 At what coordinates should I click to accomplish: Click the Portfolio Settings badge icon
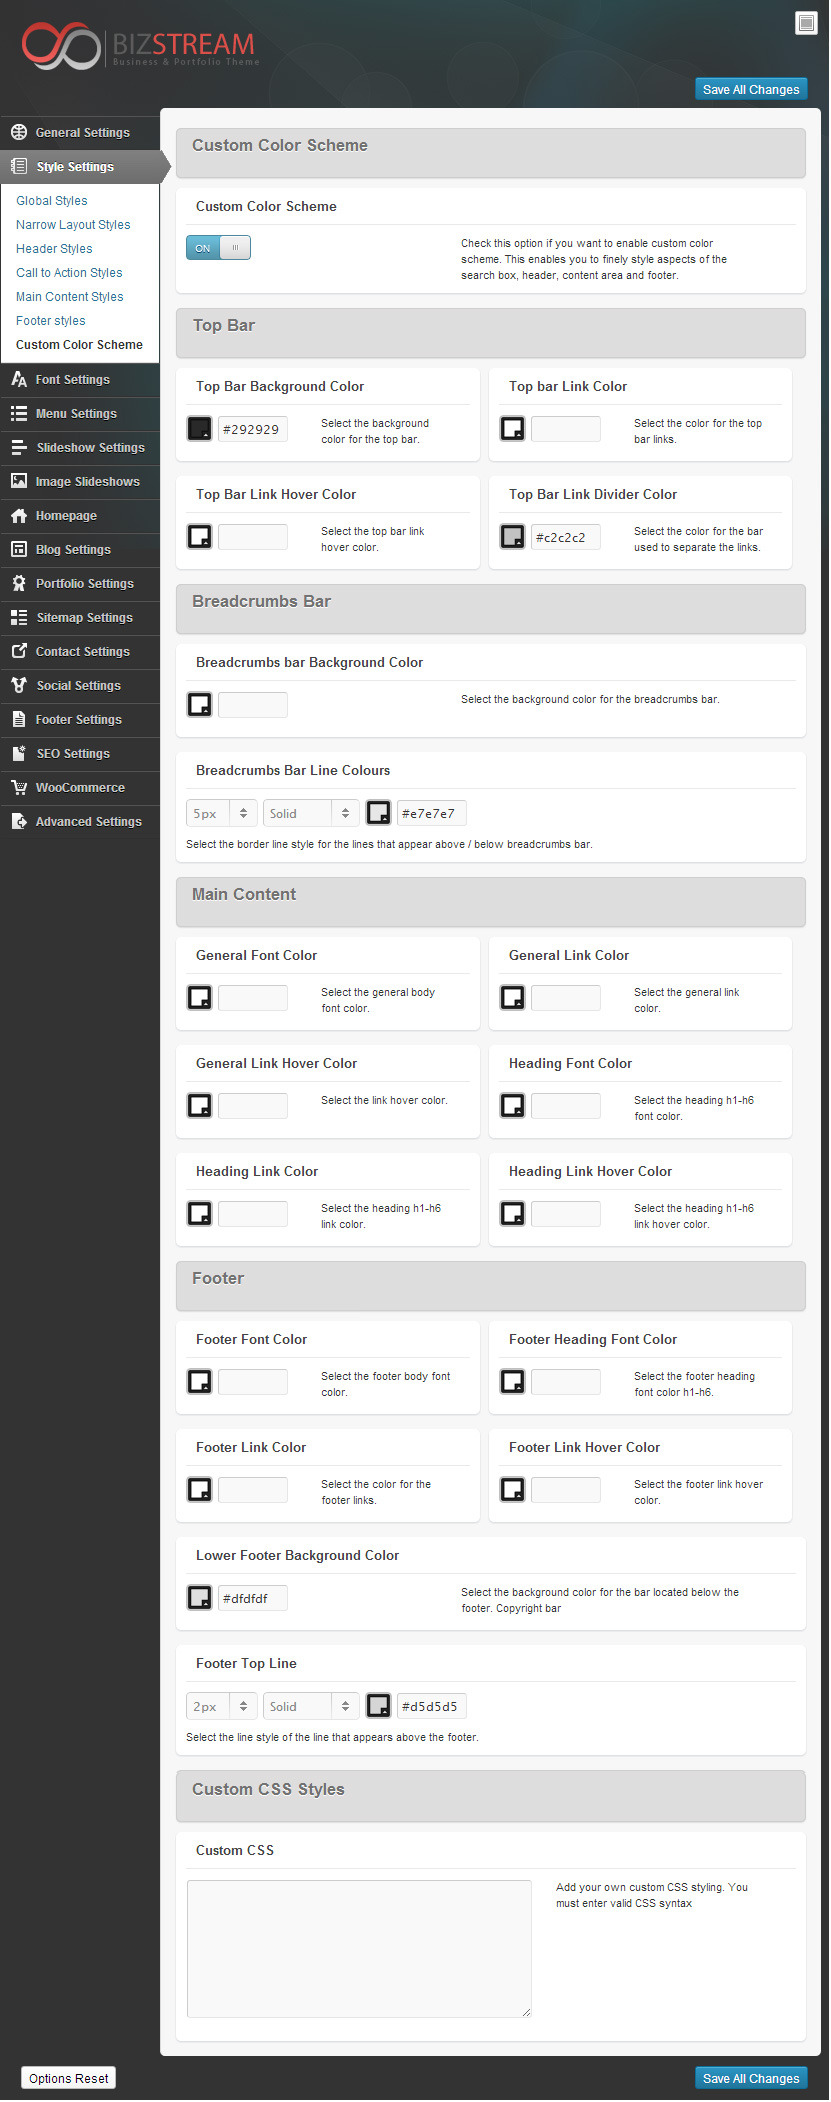(x=19, y=584)
